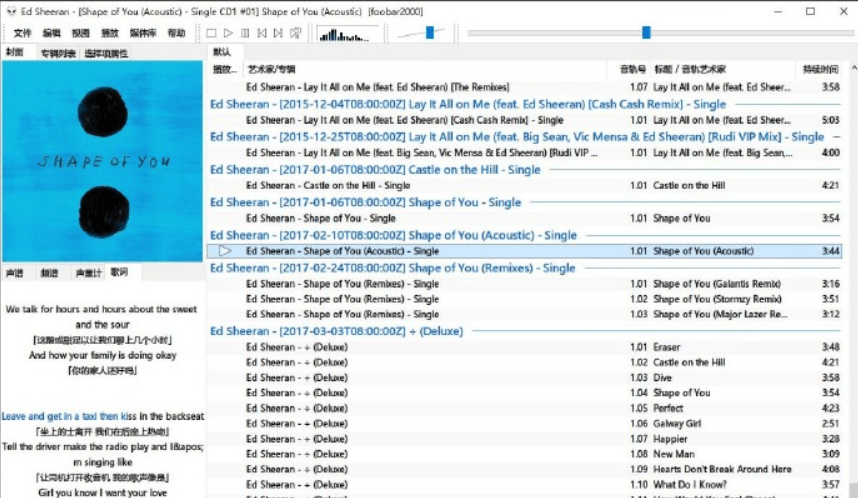Click the 播放.. column header
The image size is (858, 498).
225,69
